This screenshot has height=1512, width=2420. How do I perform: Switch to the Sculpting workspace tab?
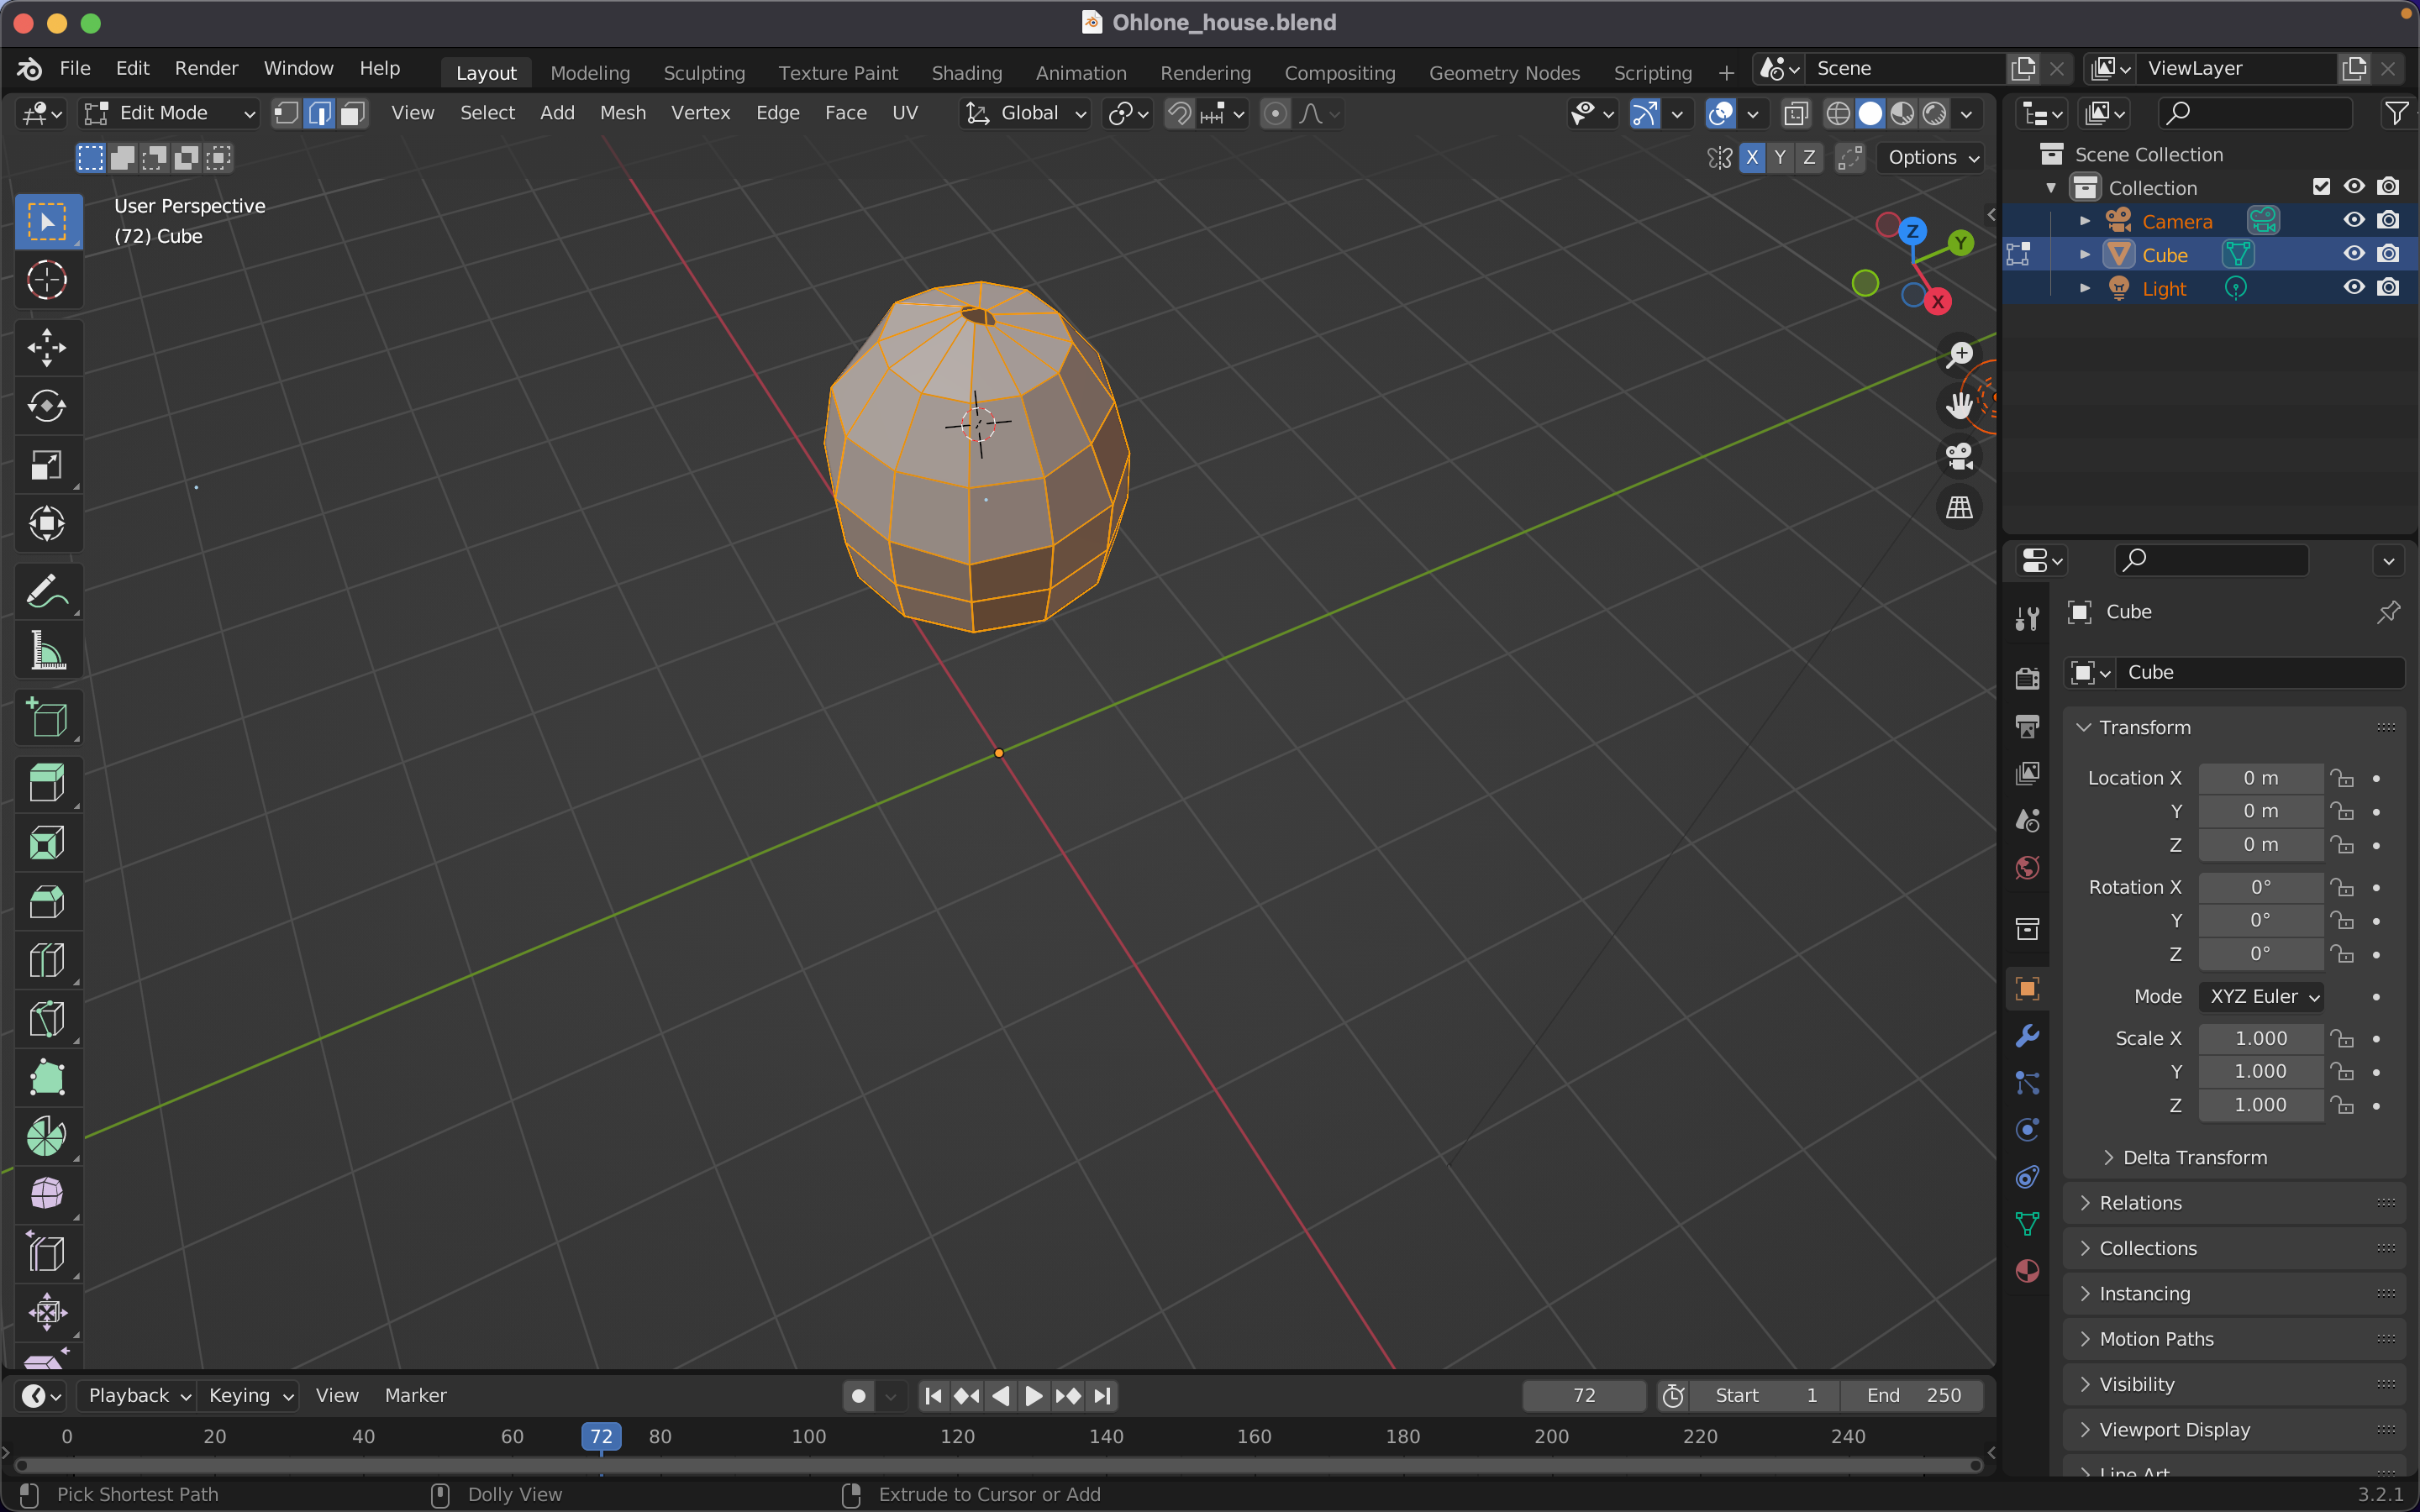(x=704, y=73)
